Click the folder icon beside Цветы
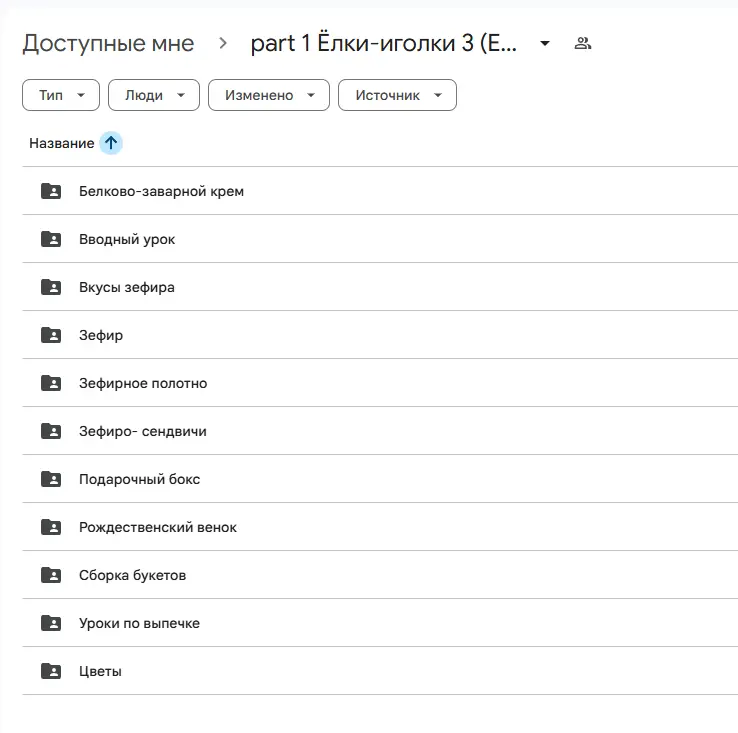 [x=51, y=671]
